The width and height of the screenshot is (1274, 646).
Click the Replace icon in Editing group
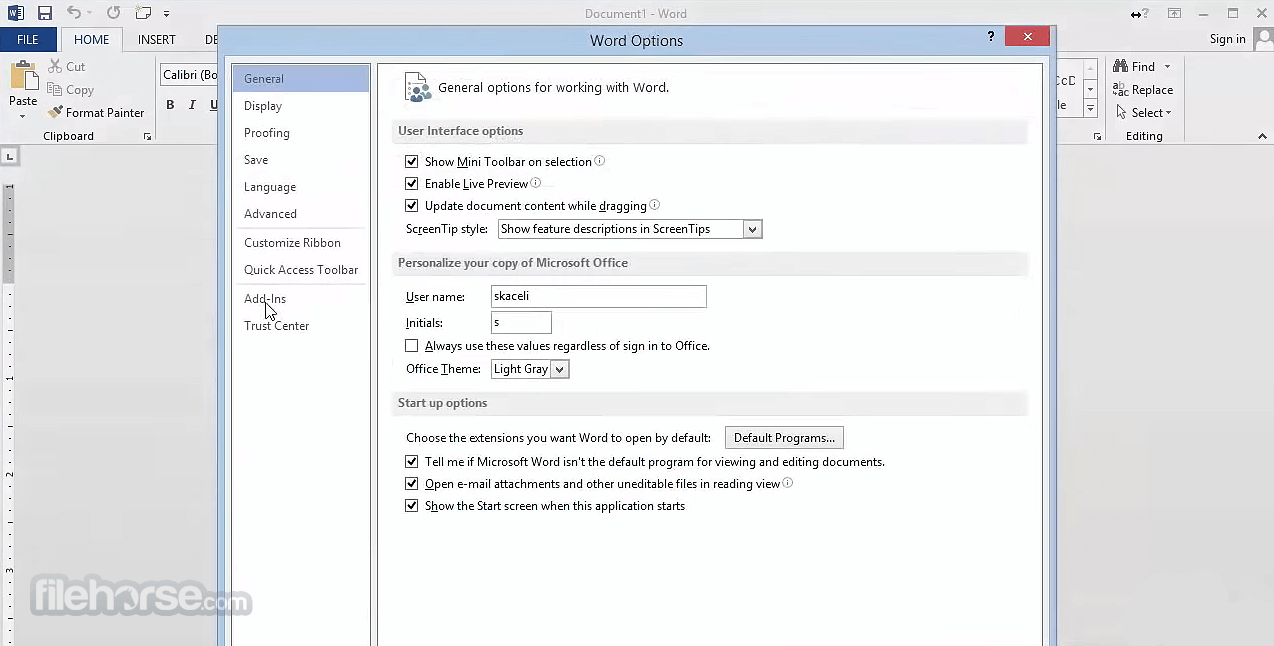[1121, 89]
